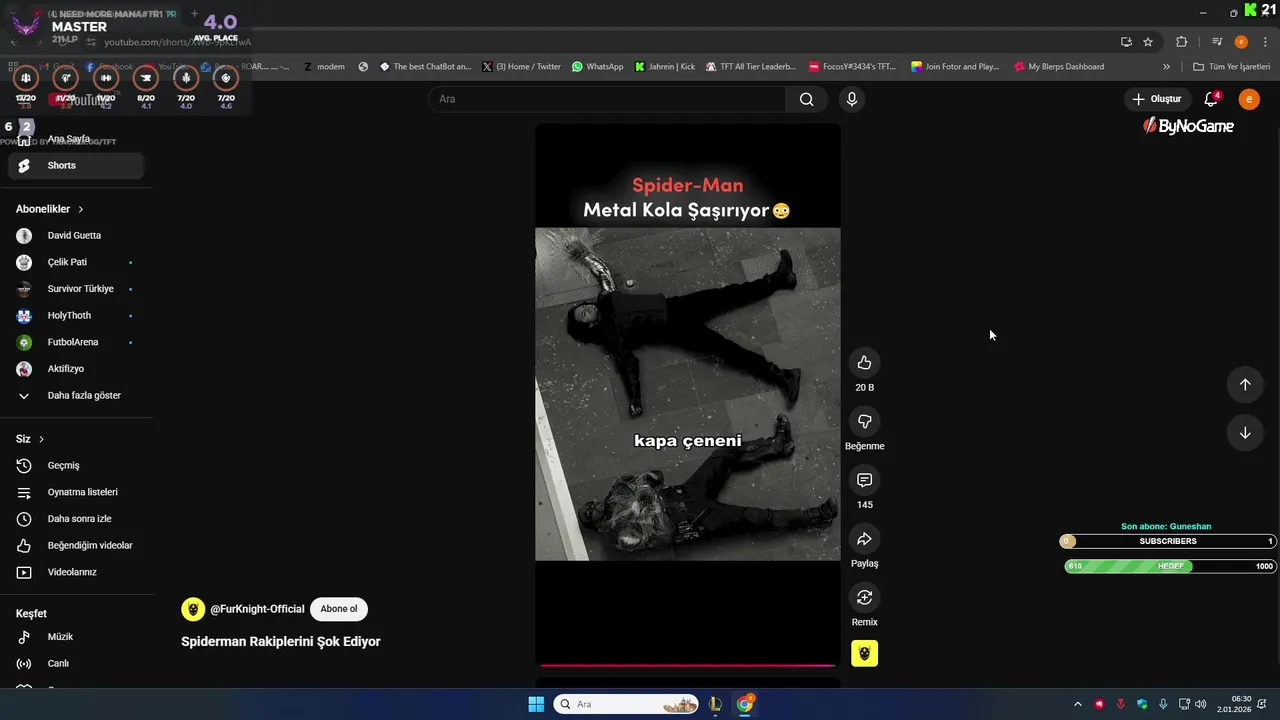
Task: Open the My Blerps Dashboard bookmark
Action: tap(1059, 67)
